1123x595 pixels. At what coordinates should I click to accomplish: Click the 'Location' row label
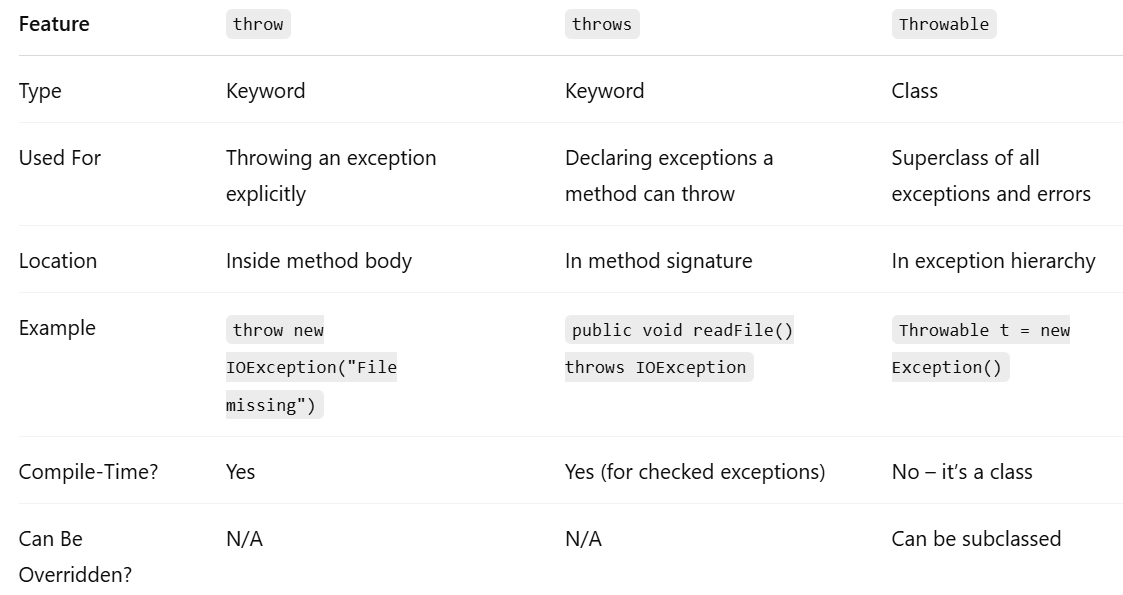coord(57,261)
